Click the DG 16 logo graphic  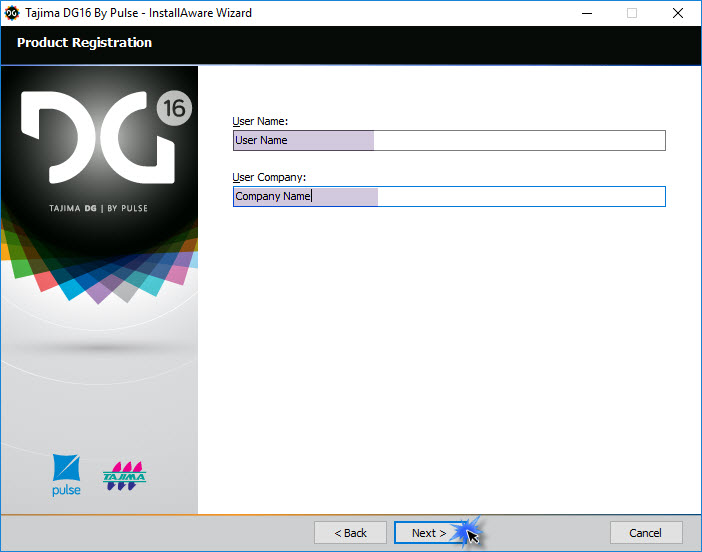(x=107, y=137)
